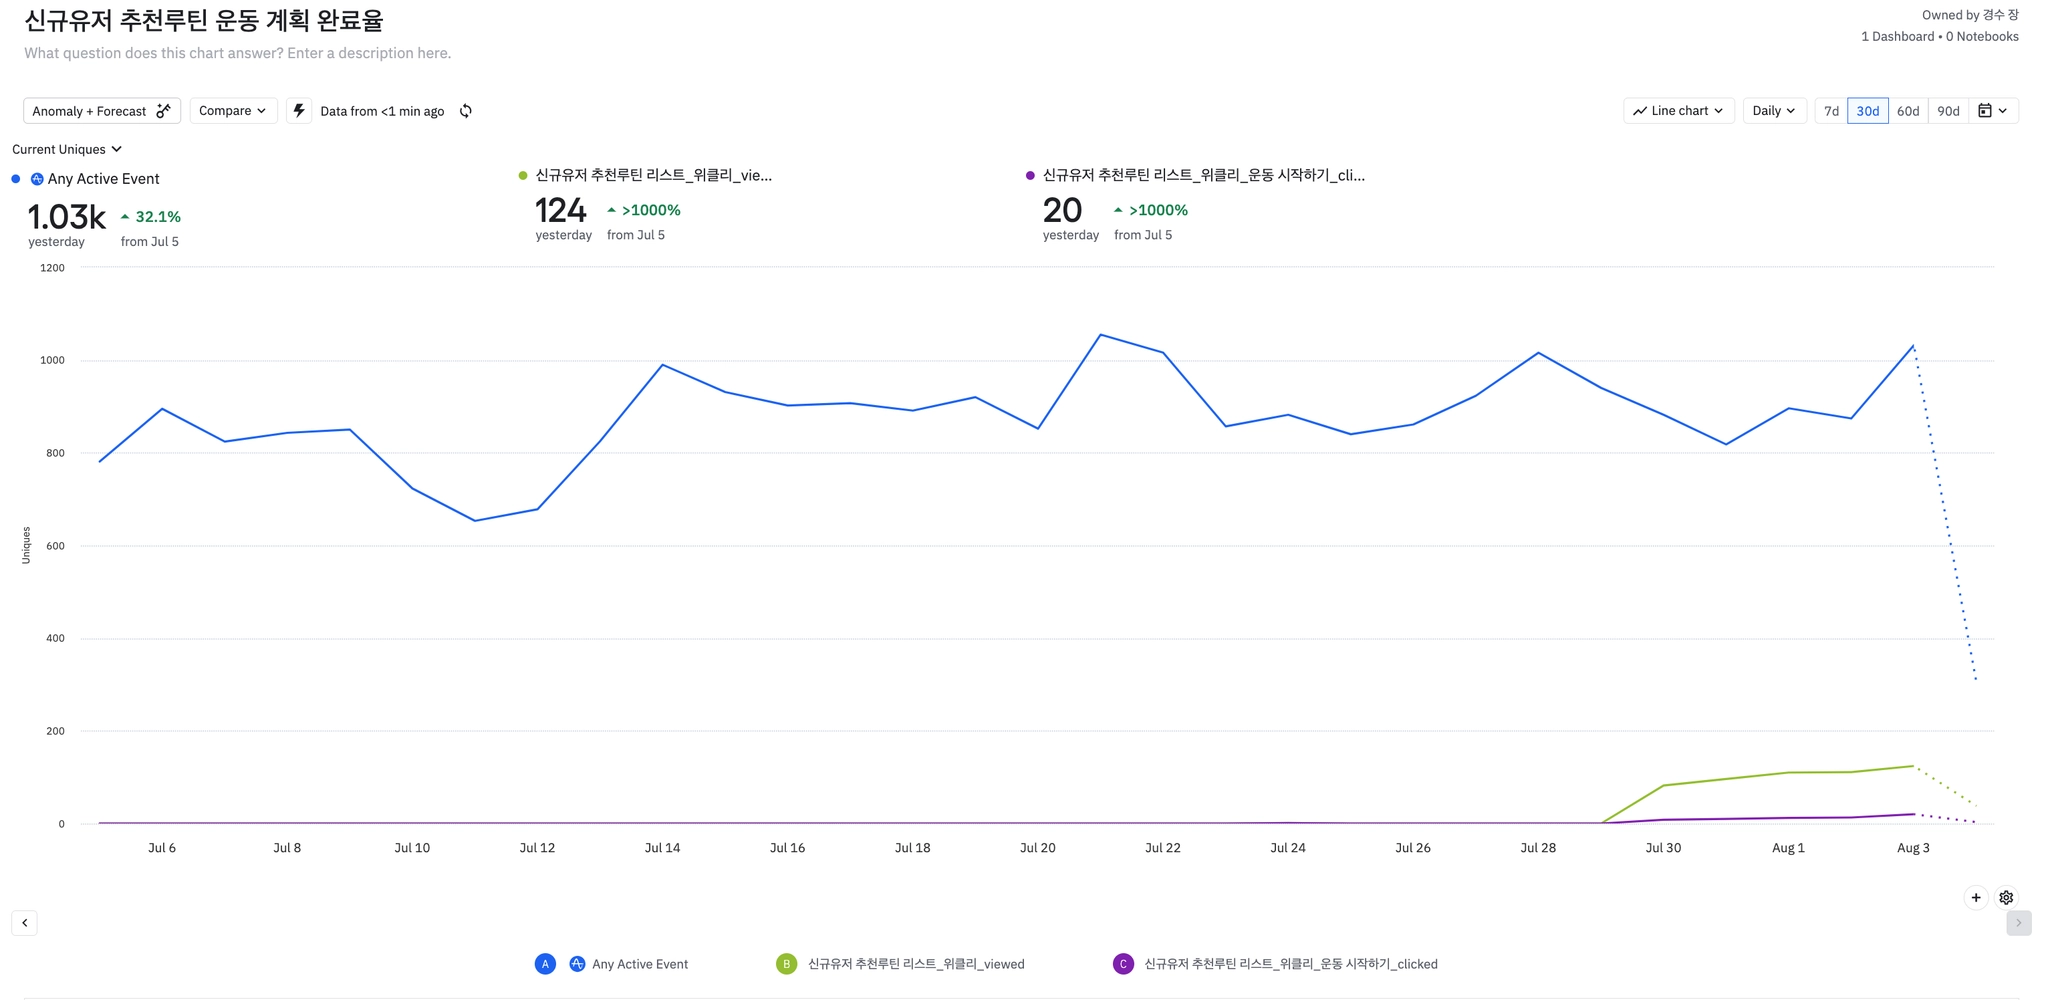
Task: Click the lightning bolt data freshness icon
Action: click(299, 111)
